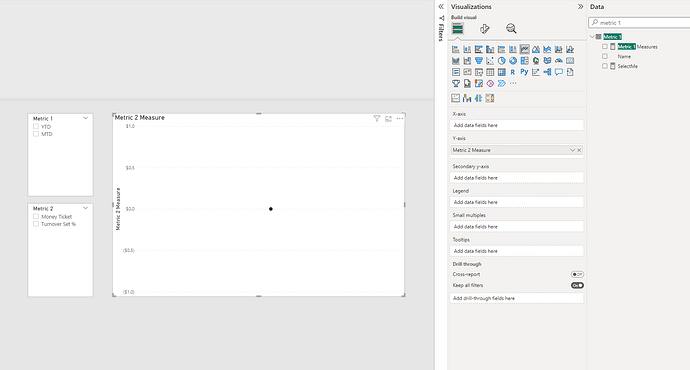
Task: Toggle the Keep all filters switch
Action: point(577,286)
